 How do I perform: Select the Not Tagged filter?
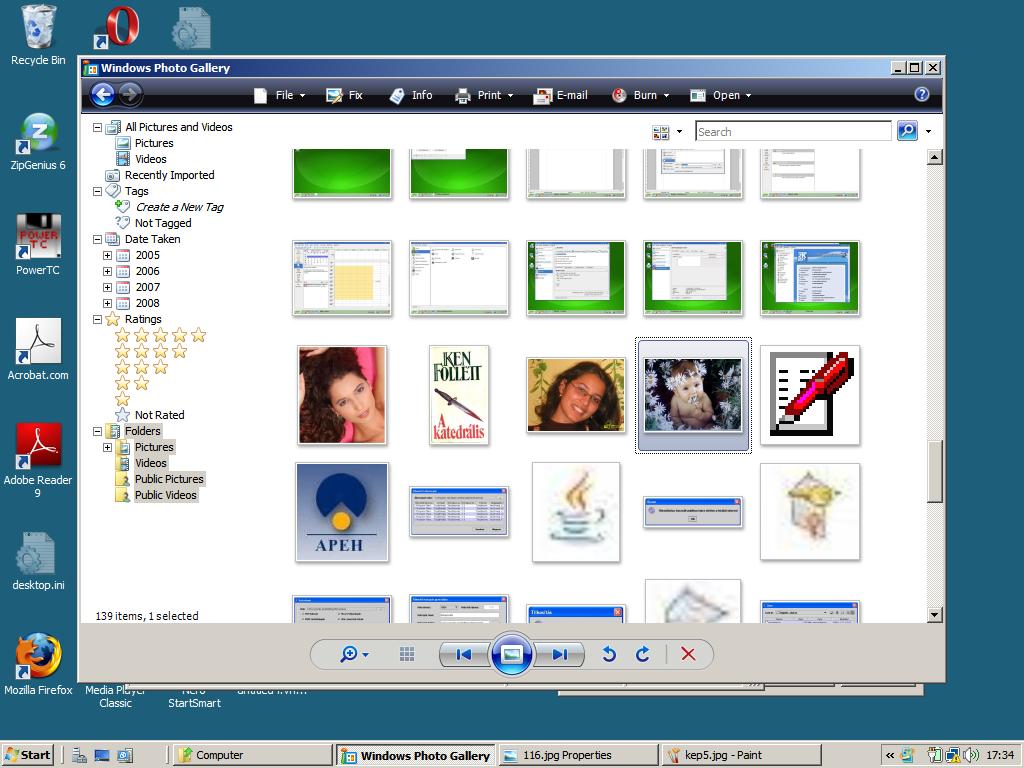tap(163, 223)
